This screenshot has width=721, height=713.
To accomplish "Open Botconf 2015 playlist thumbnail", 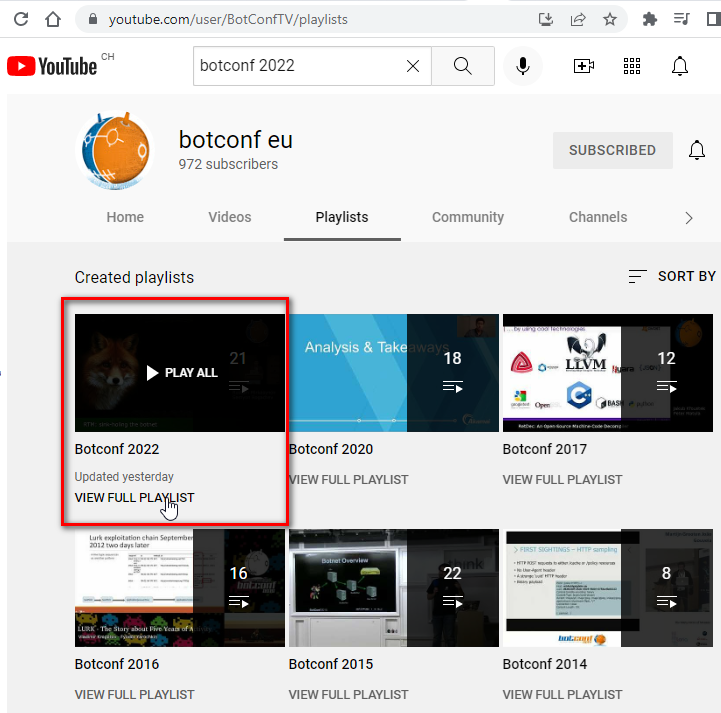I will click(x=394, y=588).
